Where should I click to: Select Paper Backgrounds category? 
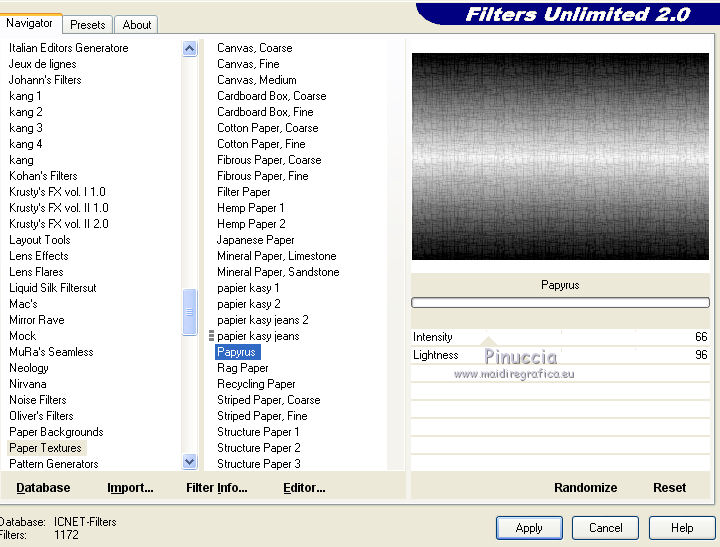click(56, 432)
